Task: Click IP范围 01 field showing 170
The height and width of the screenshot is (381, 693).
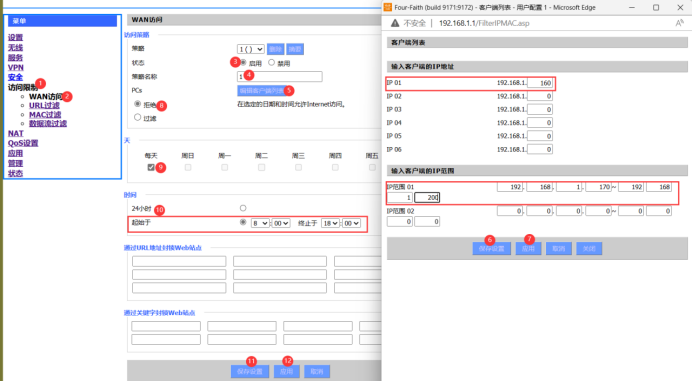Action: (598, 187)
